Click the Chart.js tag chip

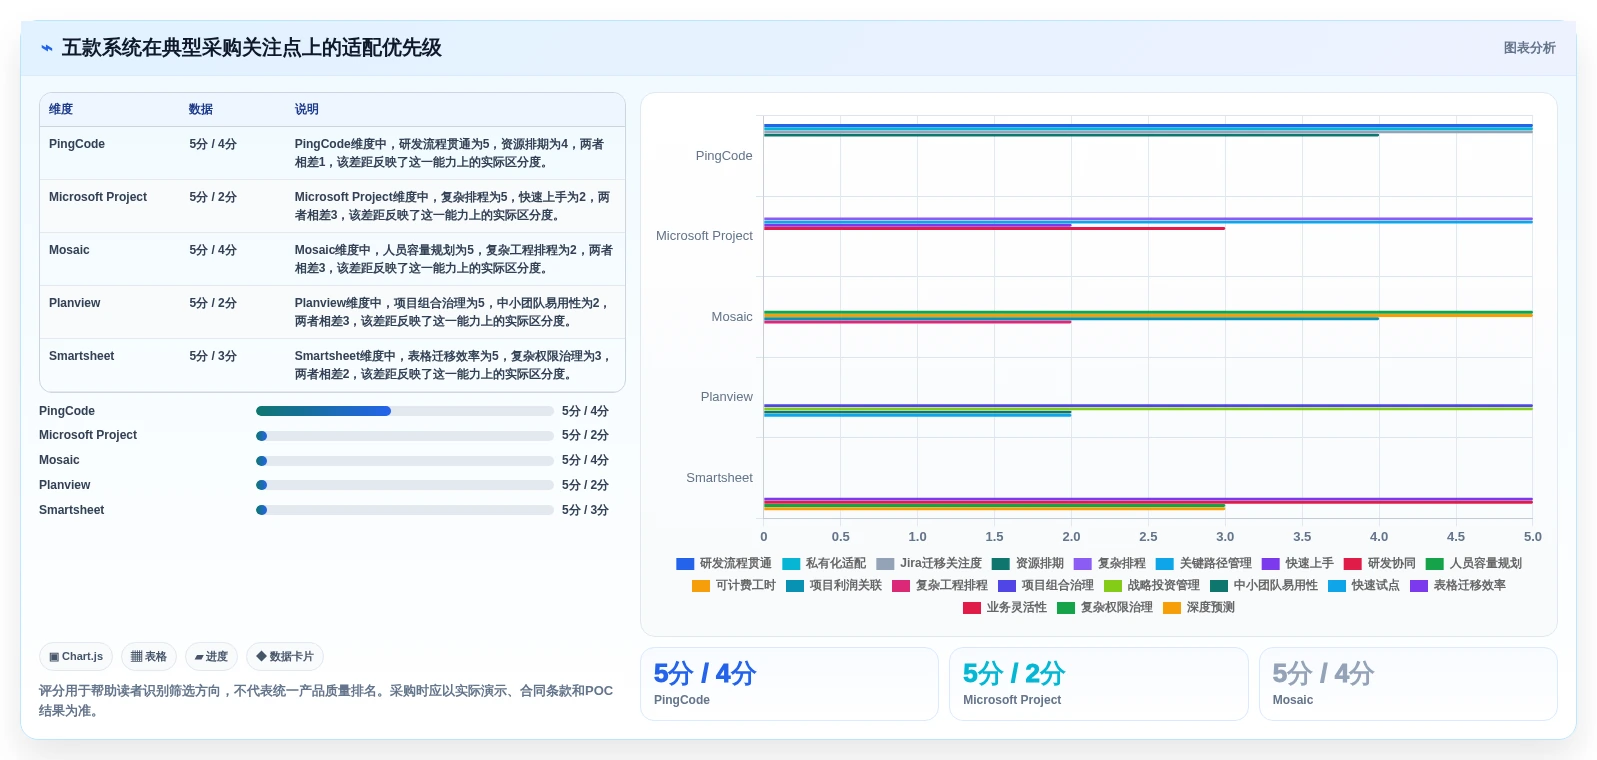pyautogui.click(x=76, y=657)
